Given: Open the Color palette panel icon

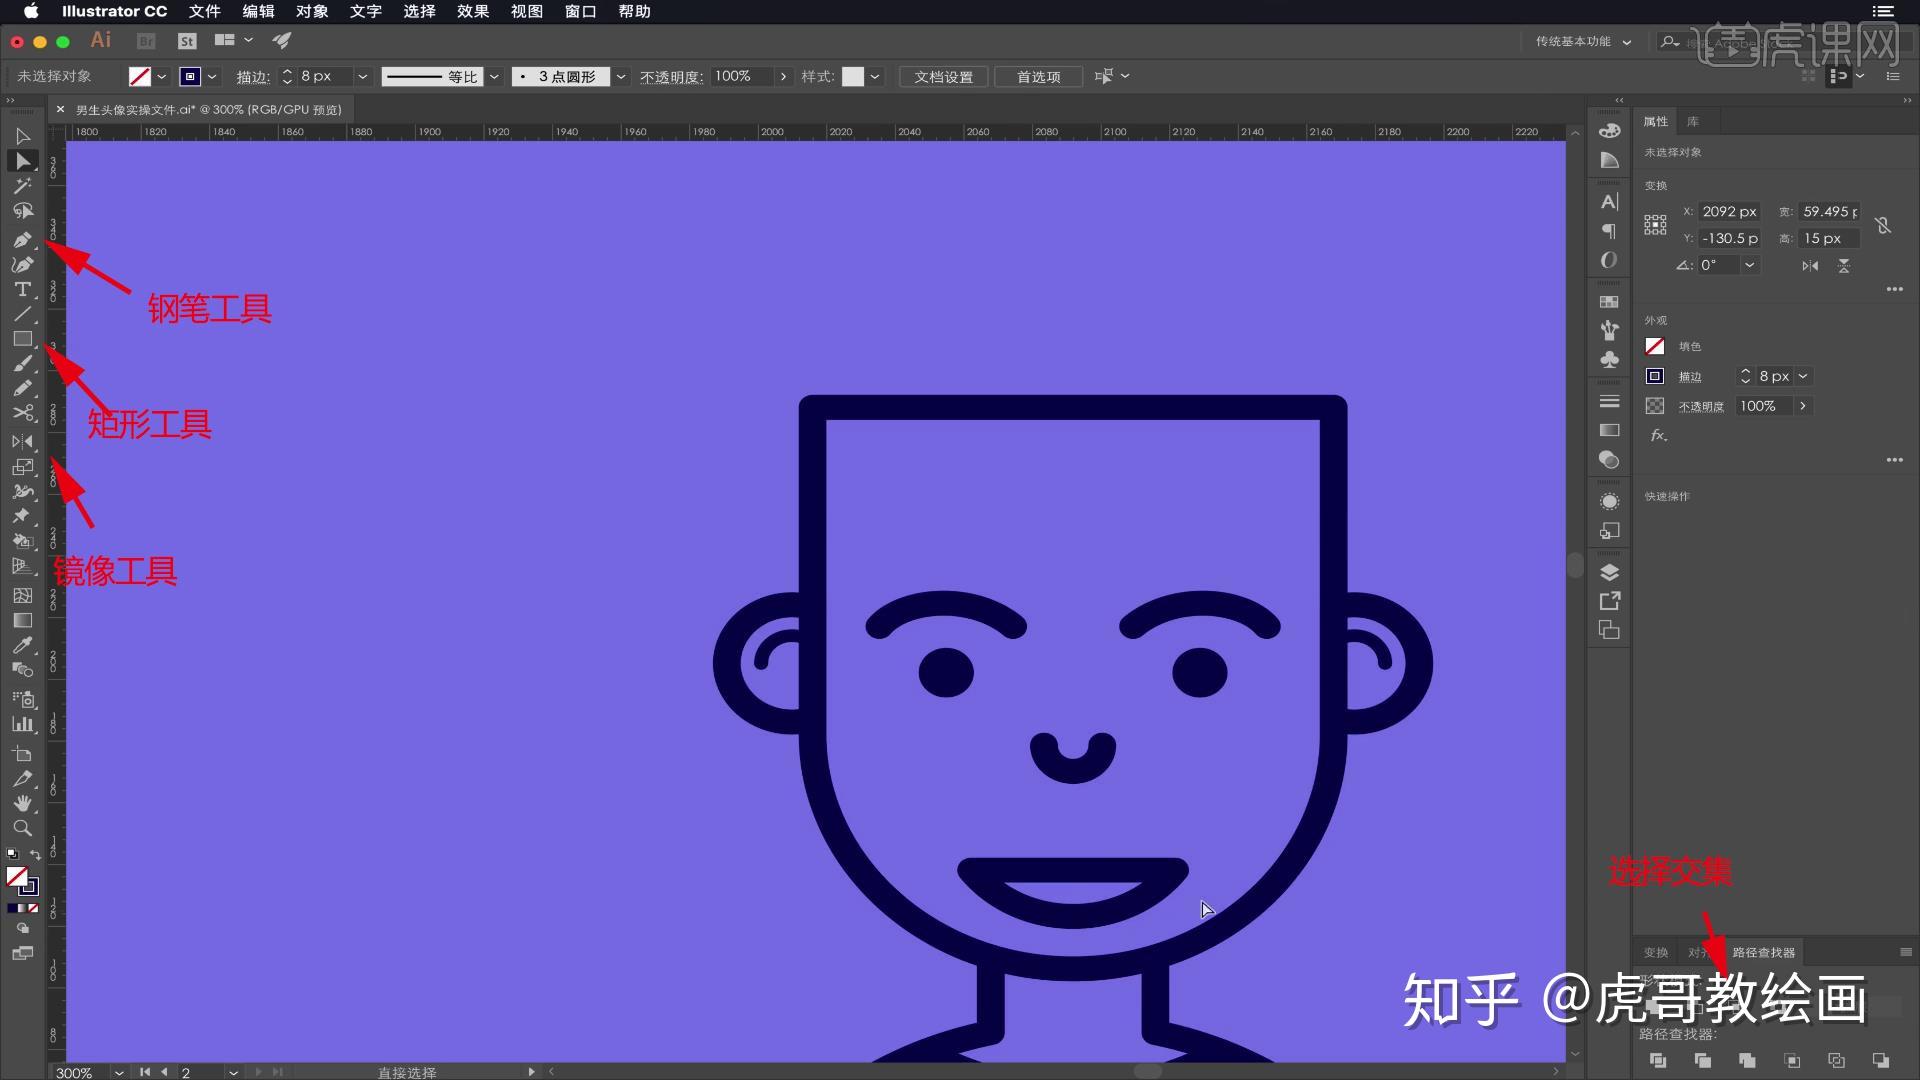Looking at the screenshot, I should 1609,130.
